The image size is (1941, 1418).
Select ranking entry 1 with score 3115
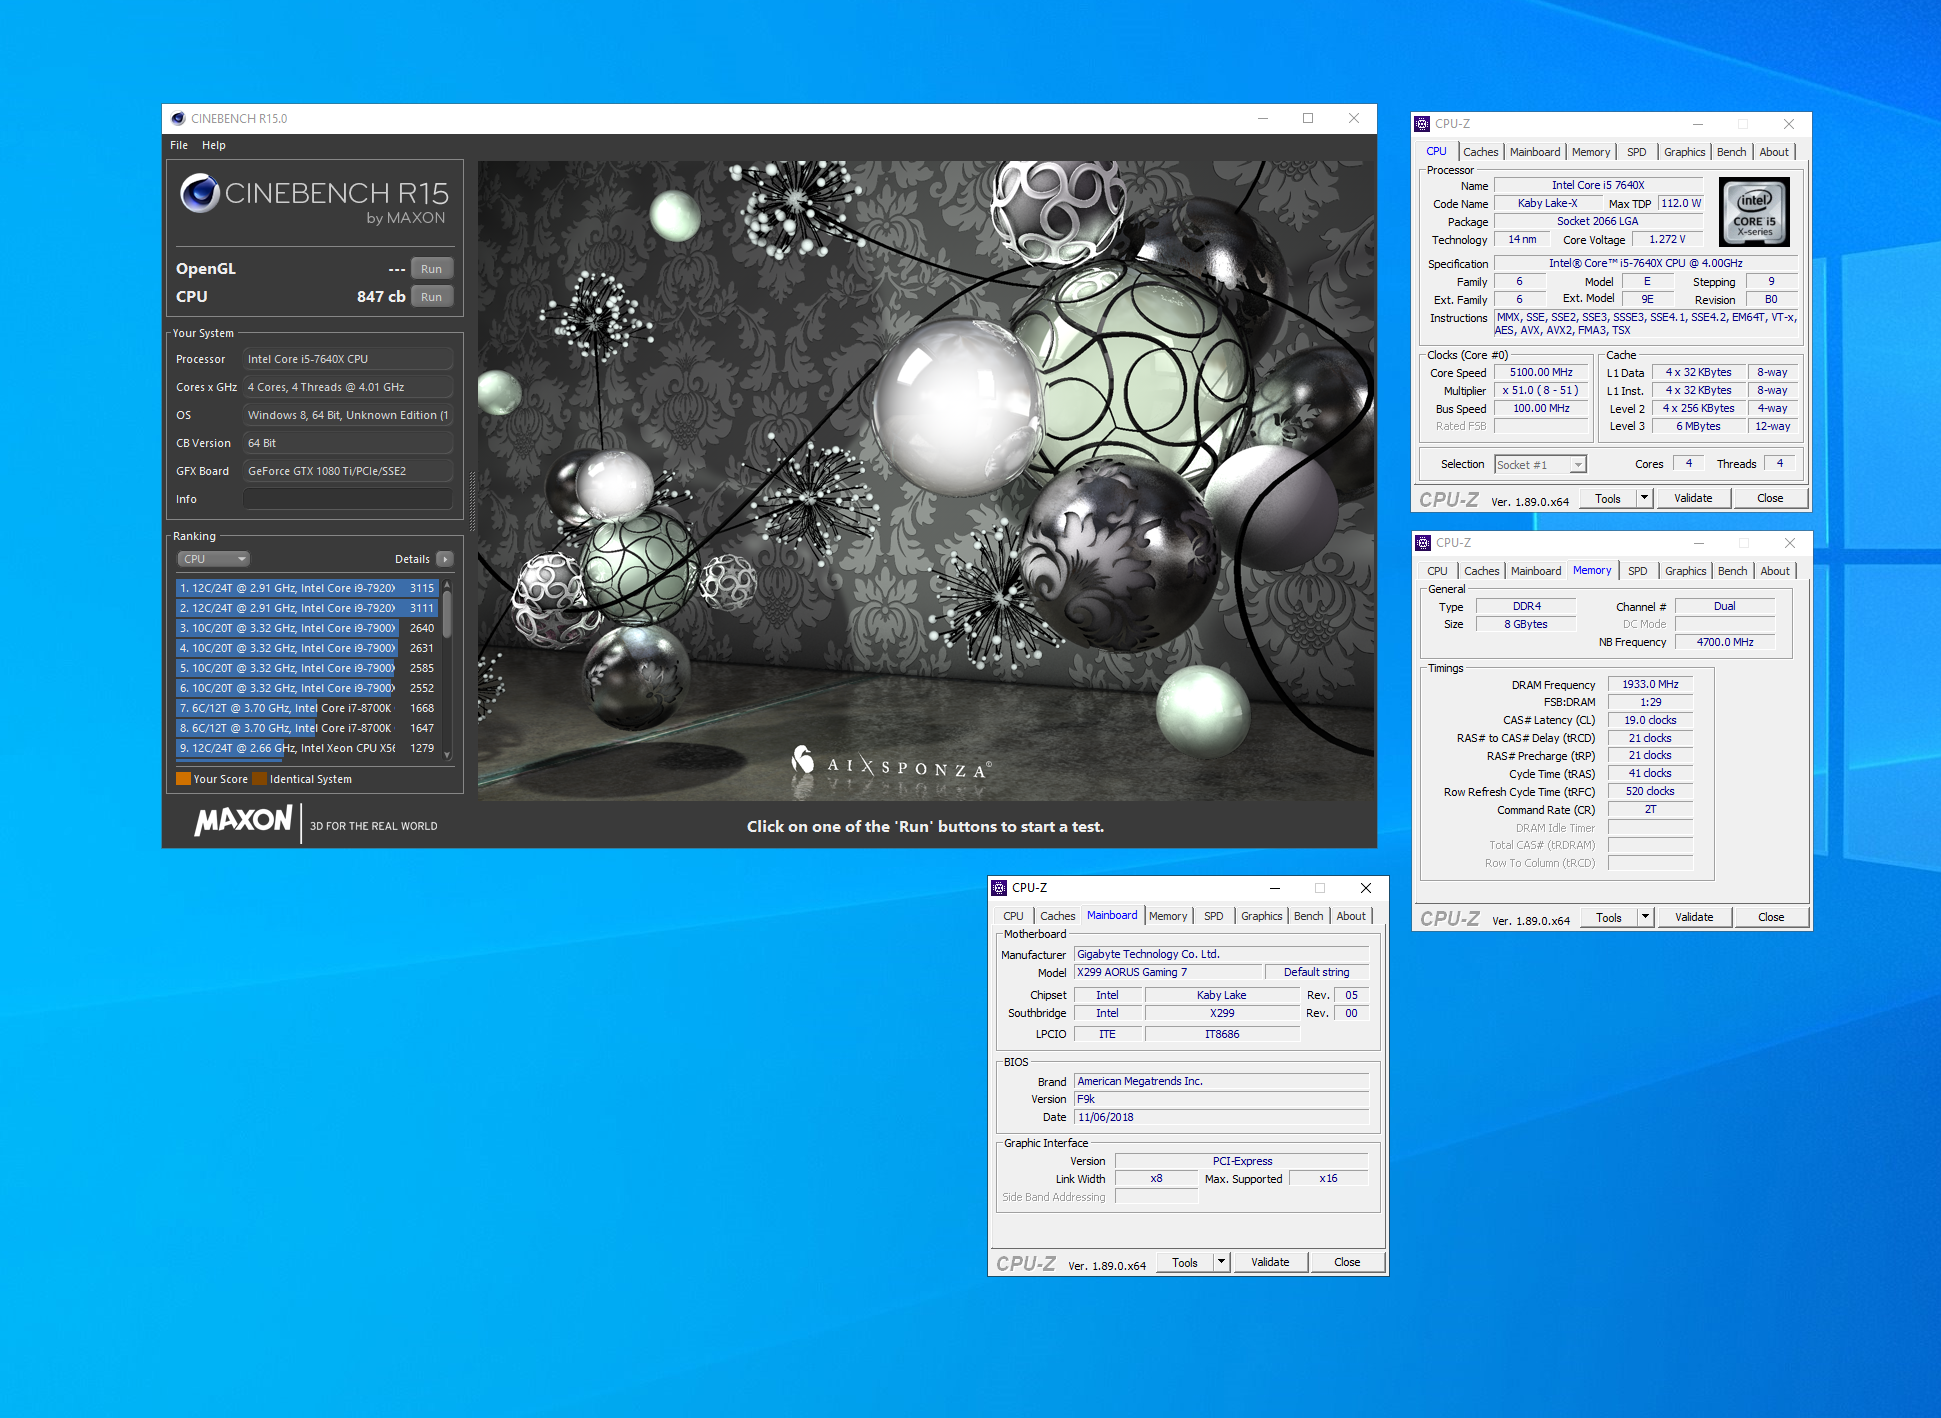(x=307, y=588)
